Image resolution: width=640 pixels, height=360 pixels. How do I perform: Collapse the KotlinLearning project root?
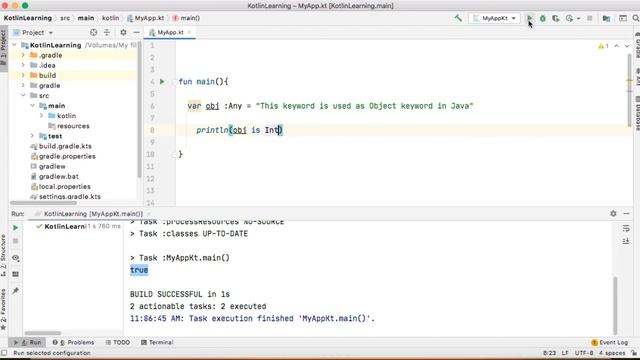click(x=15, y=45)
